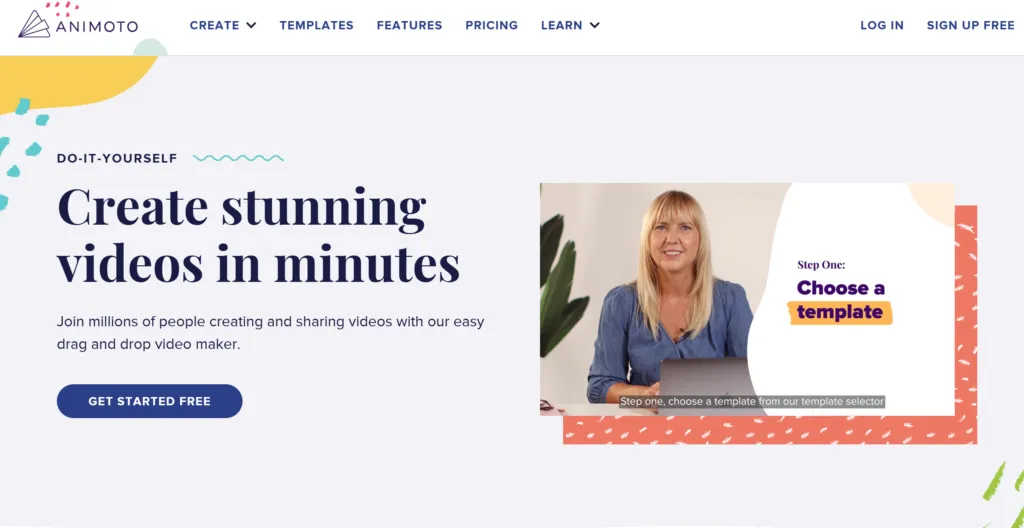The height and width of the screenshot is (528, 1024).
Task: Click the LOG IN link
Action: tap(882, 25)
